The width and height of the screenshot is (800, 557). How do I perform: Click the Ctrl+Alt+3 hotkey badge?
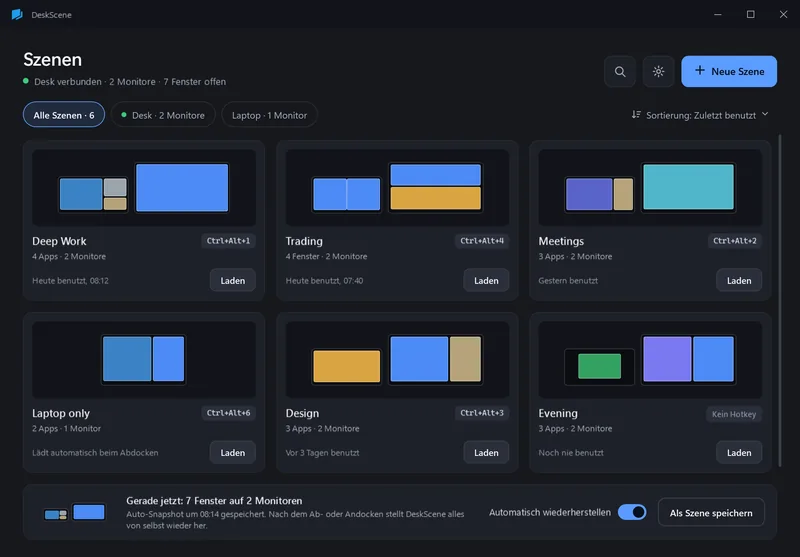pos(482,413)
